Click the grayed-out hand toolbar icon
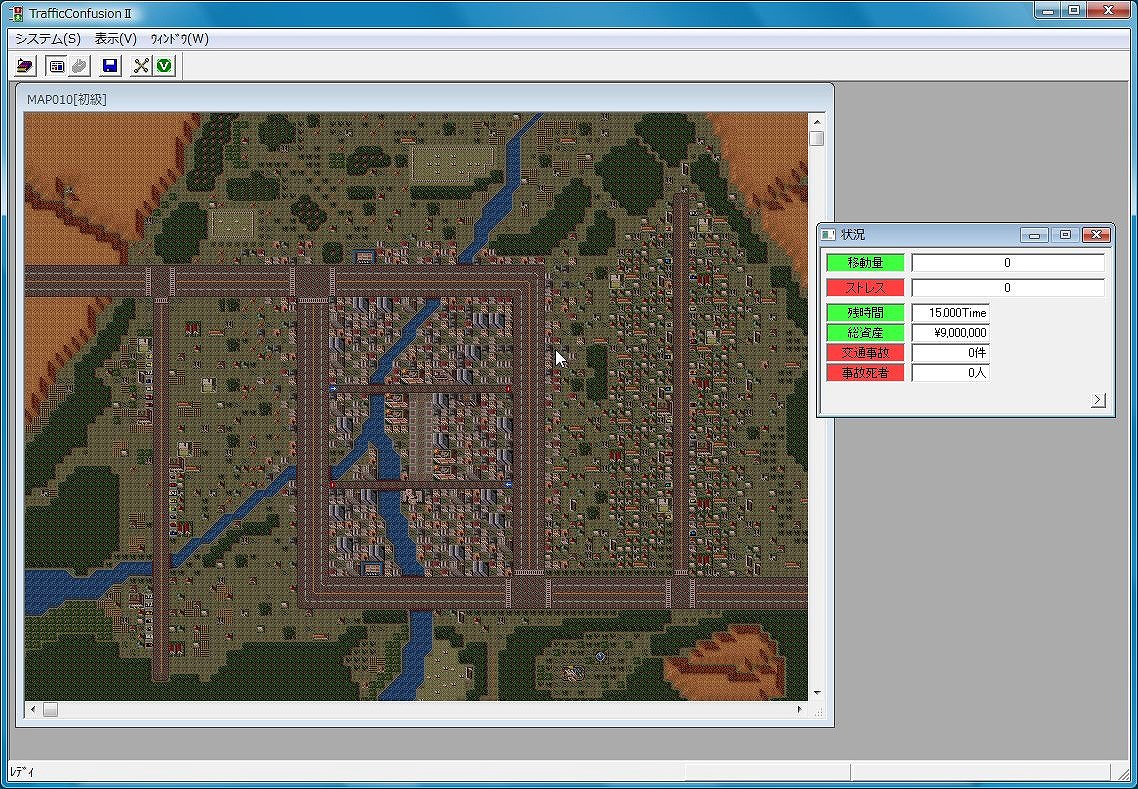The width and height of the screenshot is (1138, 789). click(79, 66)
